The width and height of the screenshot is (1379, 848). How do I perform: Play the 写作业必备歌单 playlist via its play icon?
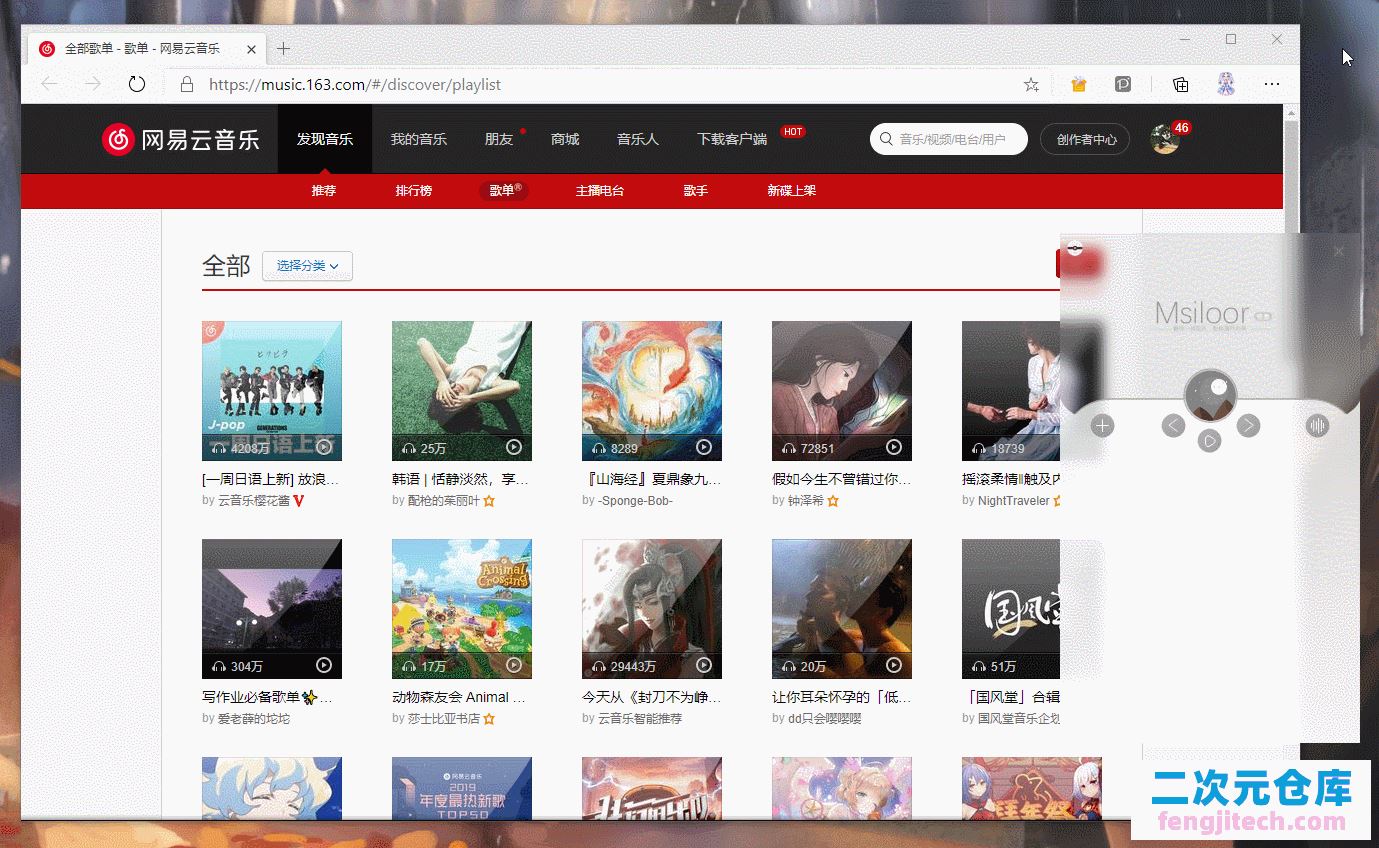(x=324, y=665)
